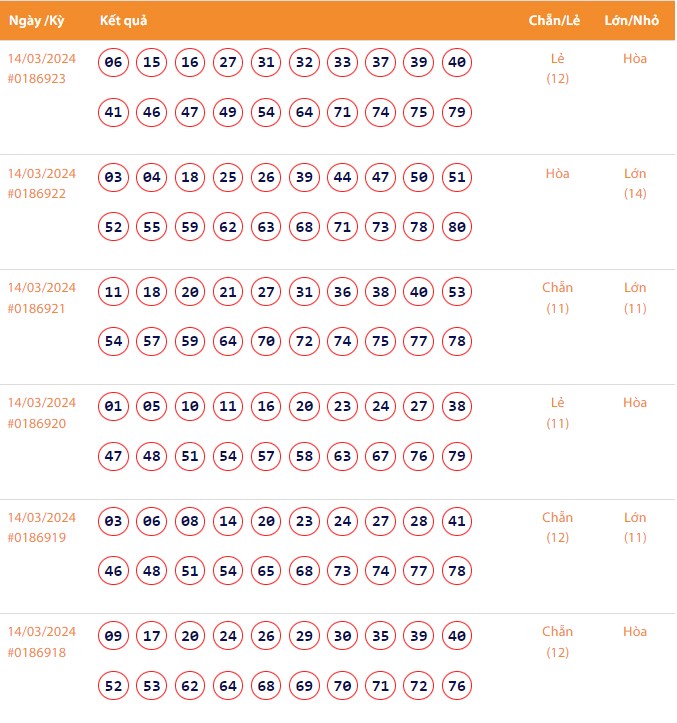Open draw #0186918 link
This screenshot has height=723, width=677.
(x=36, y=652)
